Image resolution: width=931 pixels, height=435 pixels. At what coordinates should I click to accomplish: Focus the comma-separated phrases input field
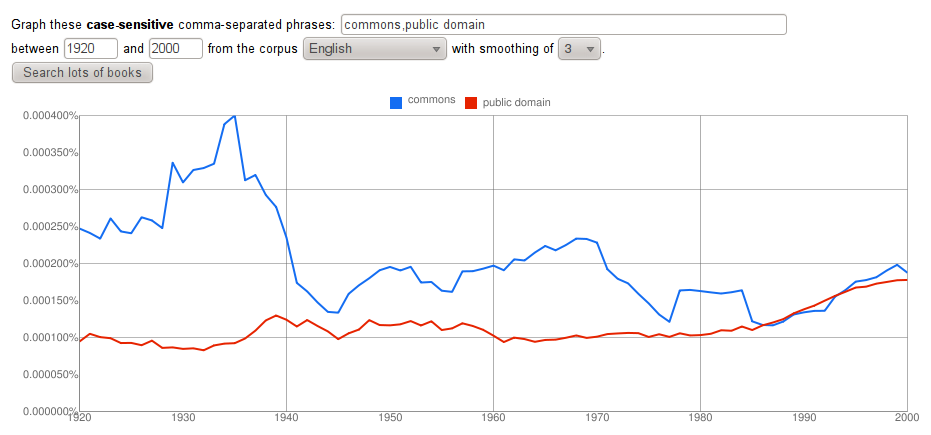563,24
